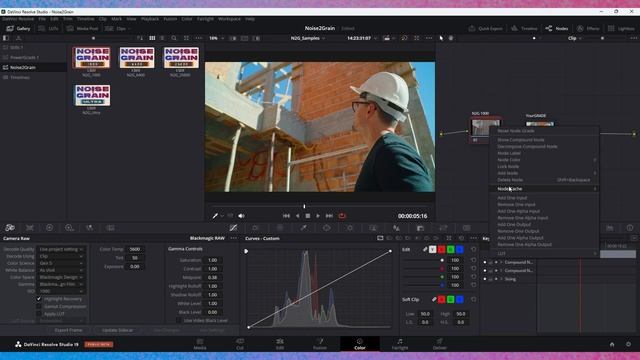The width and height of the screenshot is (640, 360).
Task: Open the Scopes panel icon
Action: [x=609, y=228]
